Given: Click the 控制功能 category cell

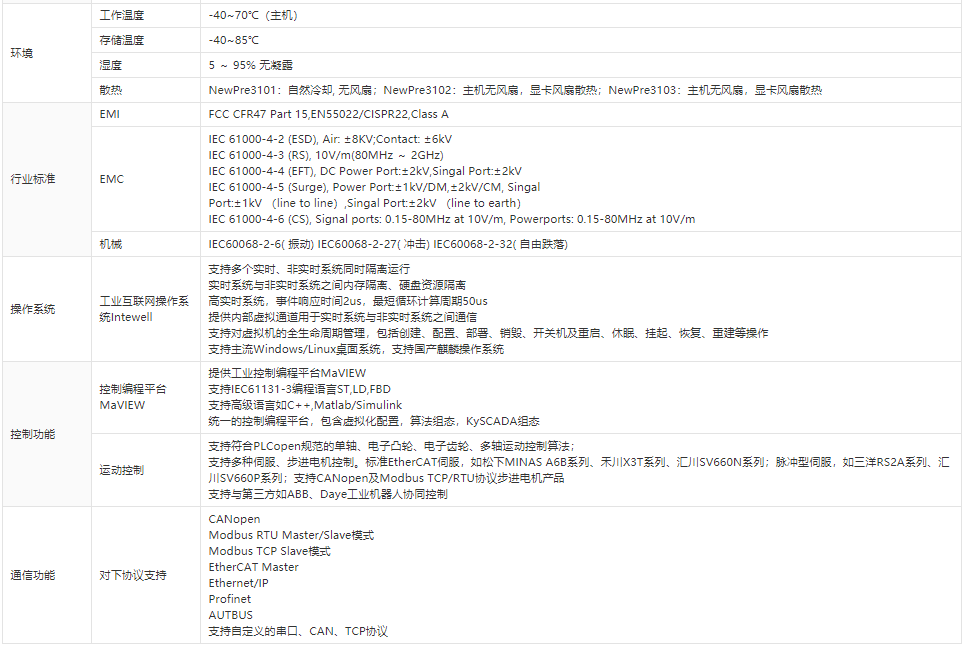Looking at the screenshot, I should pyautogui.click(x=33, y=435).
